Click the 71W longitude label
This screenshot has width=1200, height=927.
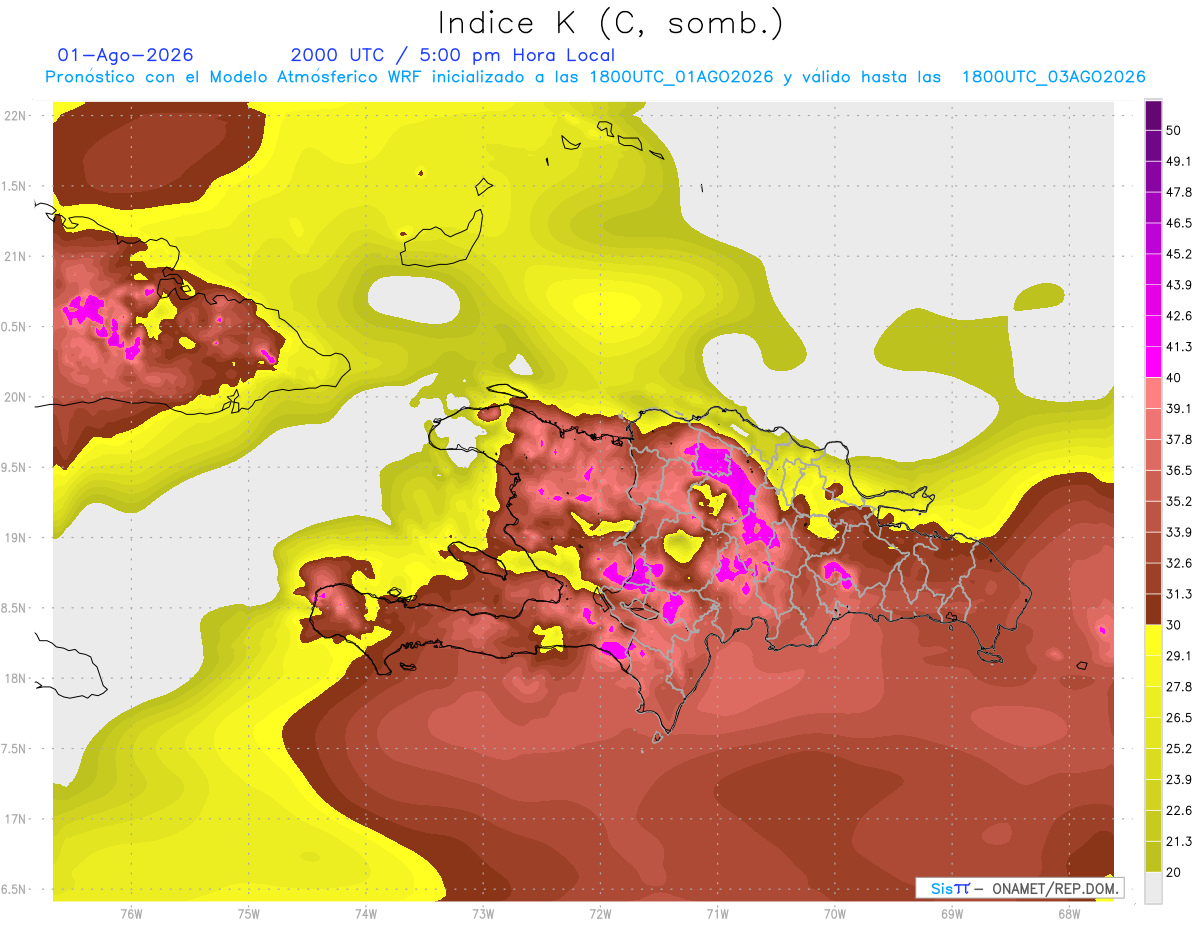[x=717, y=913]
